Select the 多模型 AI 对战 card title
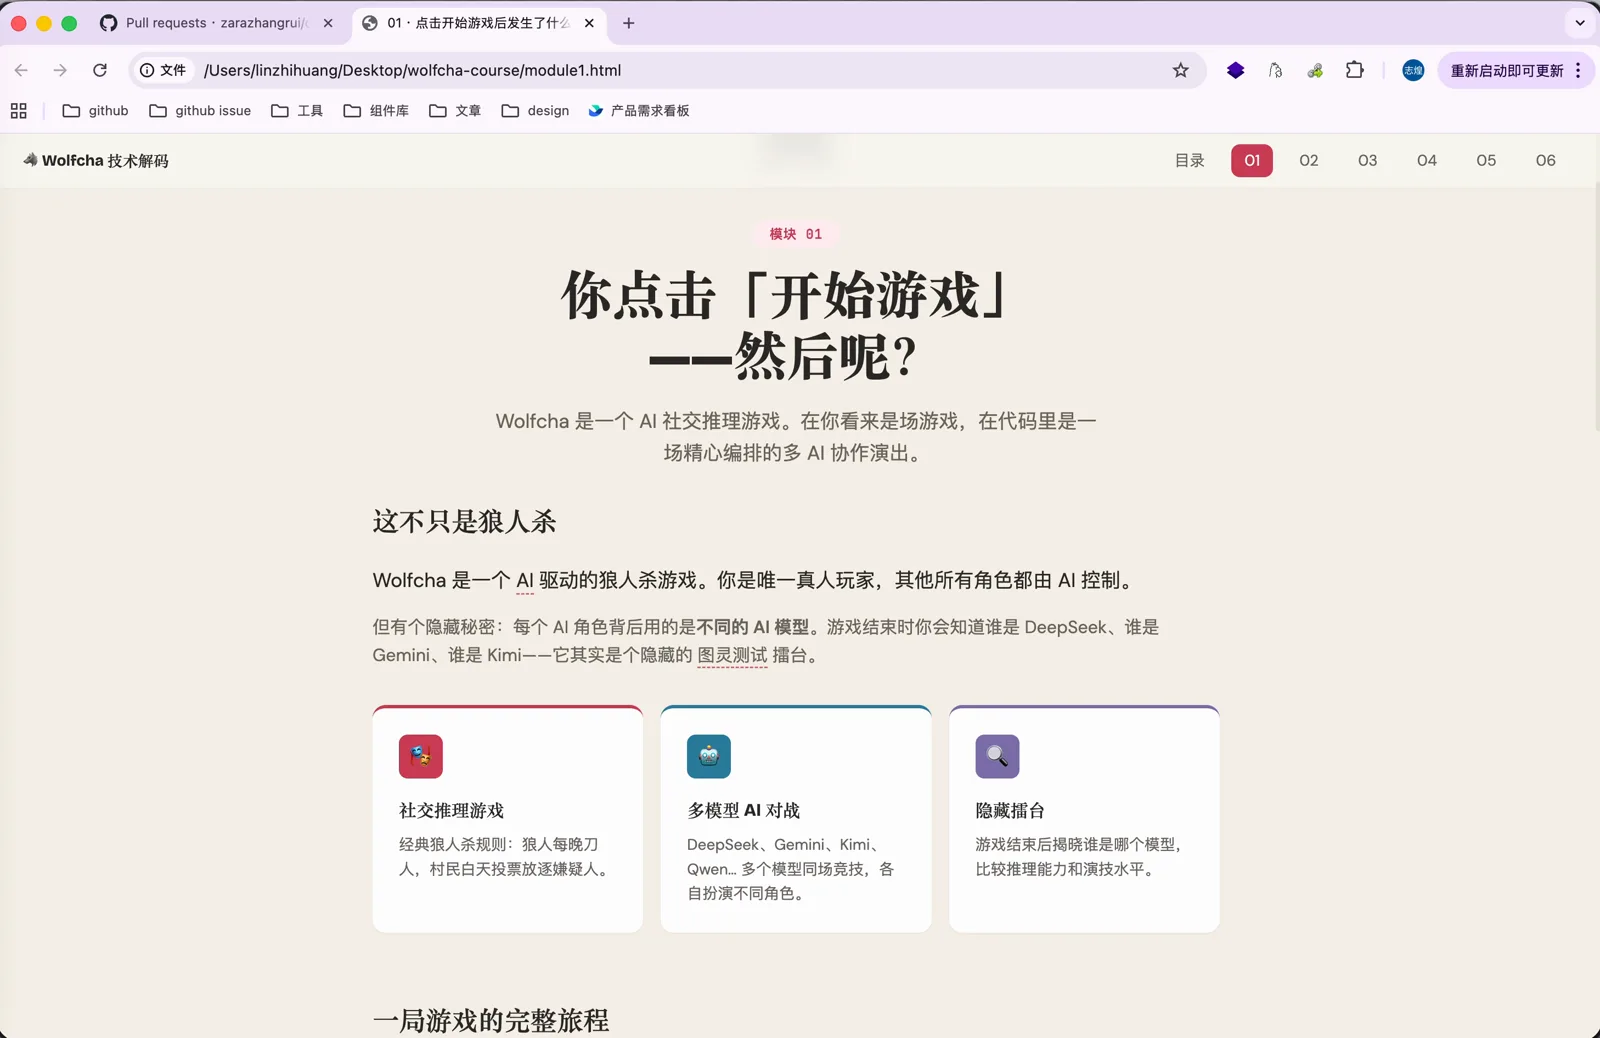 pos(744,810)
